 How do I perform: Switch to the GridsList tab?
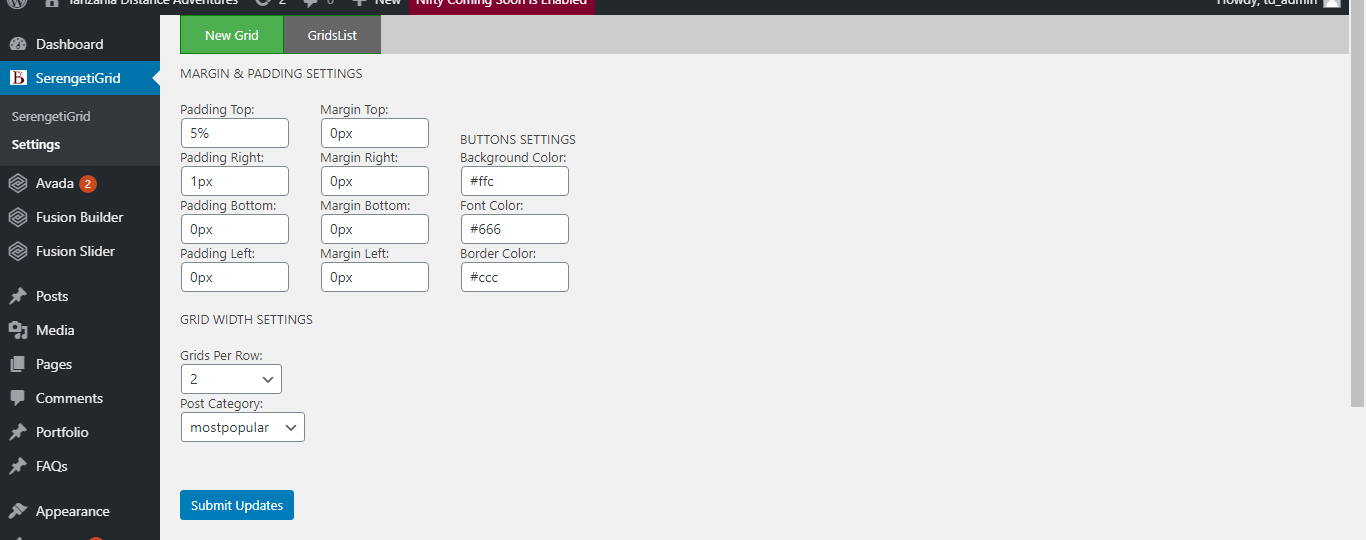(332, 35)
